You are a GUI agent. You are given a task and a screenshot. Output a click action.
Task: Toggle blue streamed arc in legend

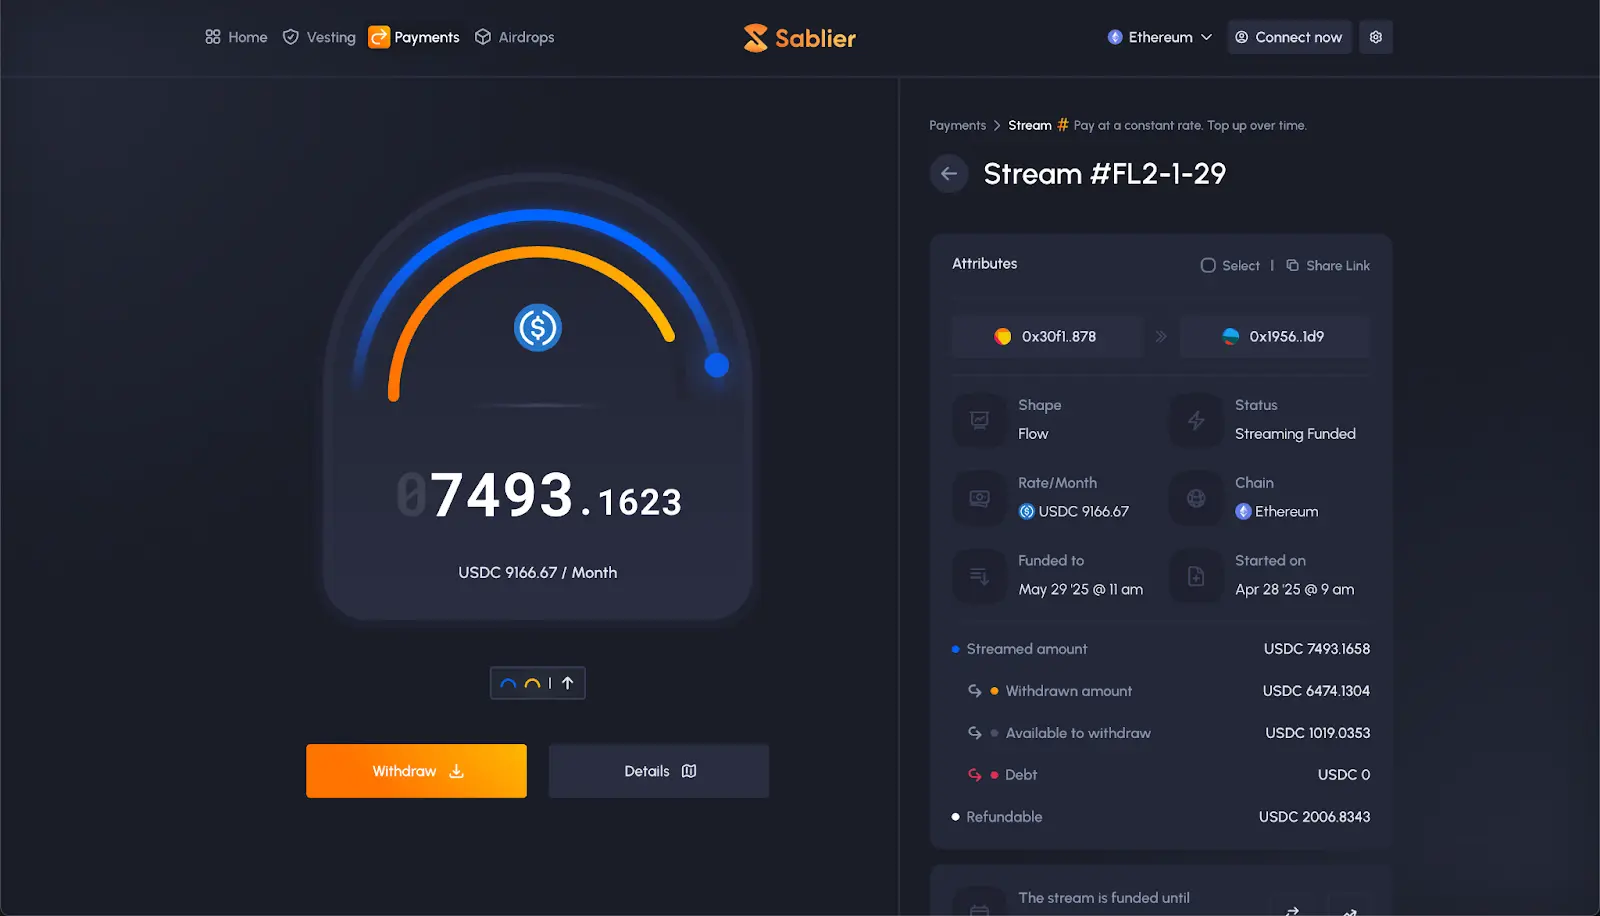tap(508, 684)
